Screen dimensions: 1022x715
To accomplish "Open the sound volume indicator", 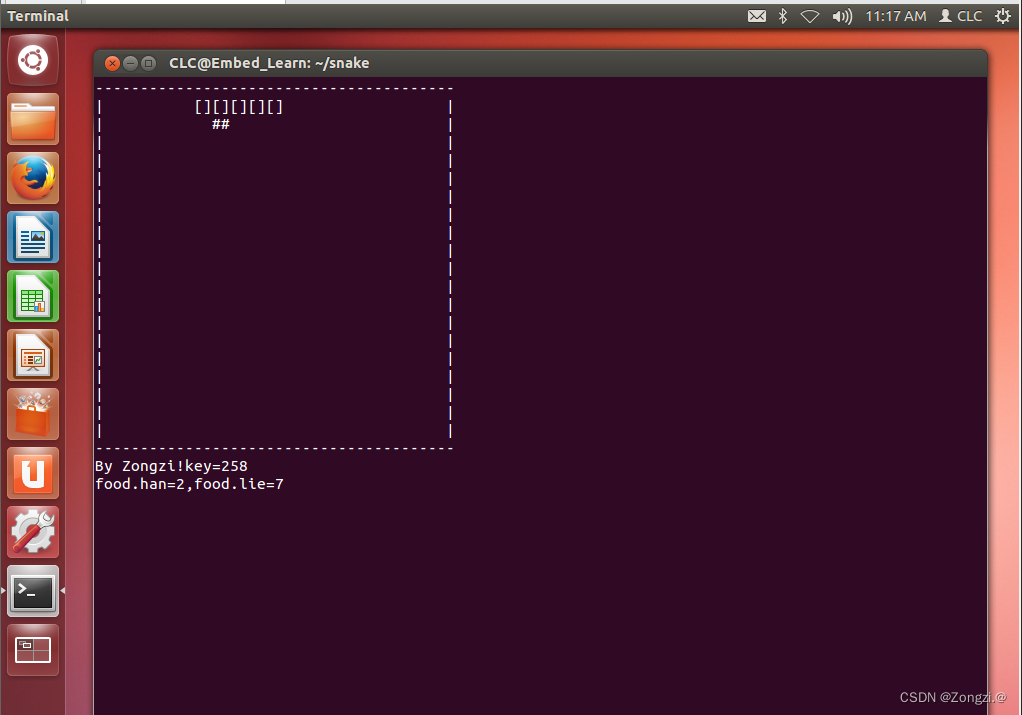I will pos(842,16).
